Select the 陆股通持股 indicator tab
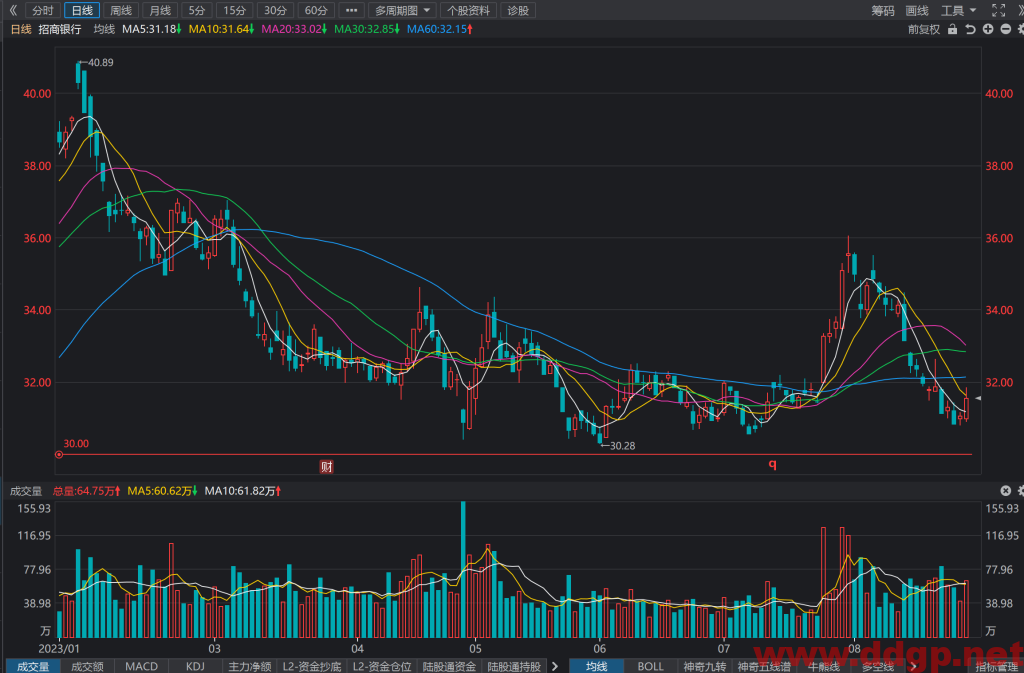Viewport: 1024px width, 673px height. [514, 666]
